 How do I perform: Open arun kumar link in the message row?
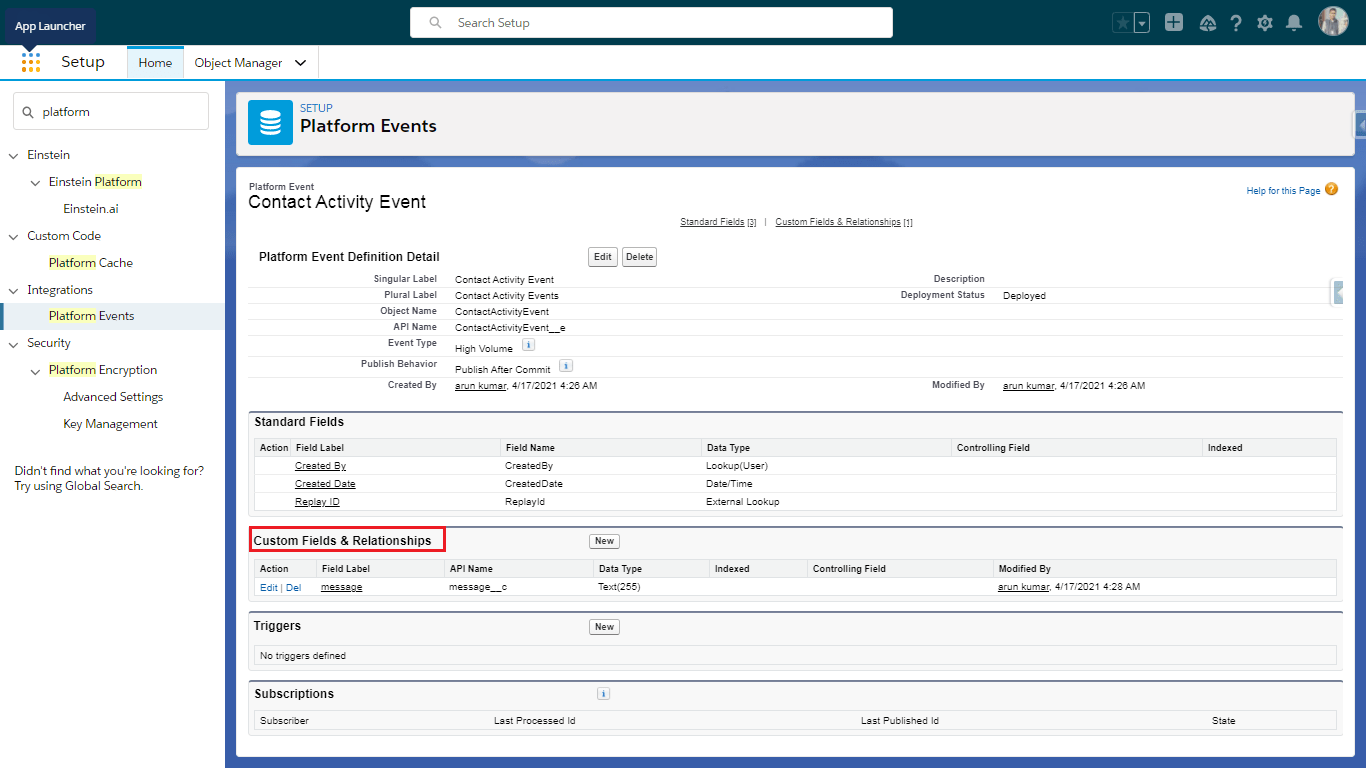[1023, 587]
